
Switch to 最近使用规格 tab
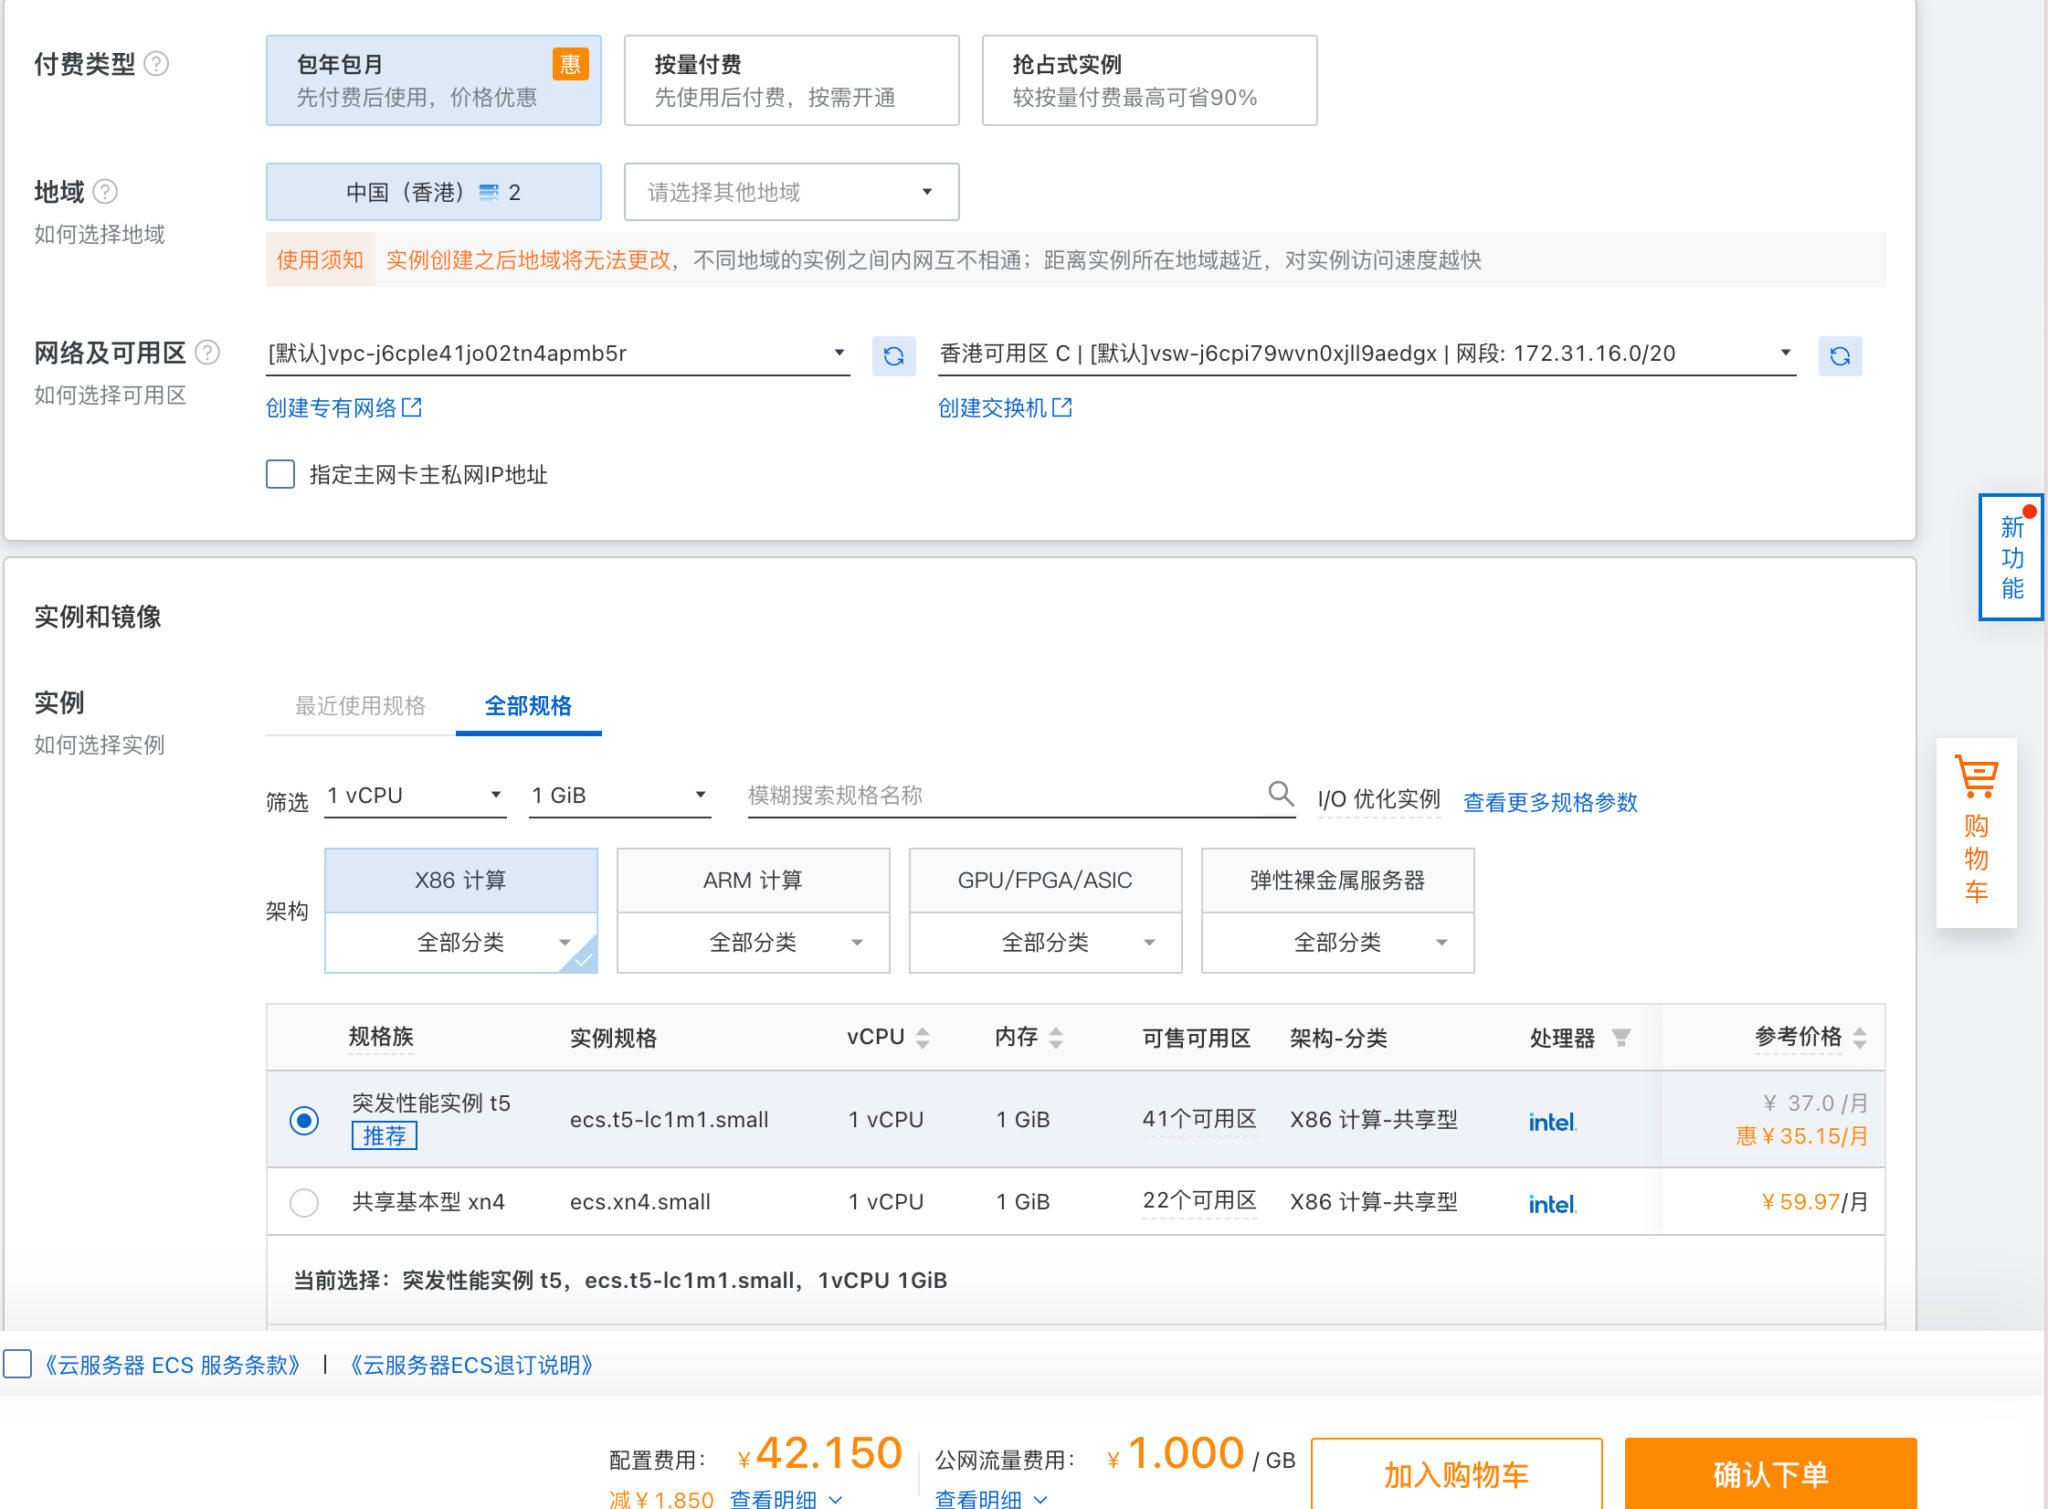point(360,706)
